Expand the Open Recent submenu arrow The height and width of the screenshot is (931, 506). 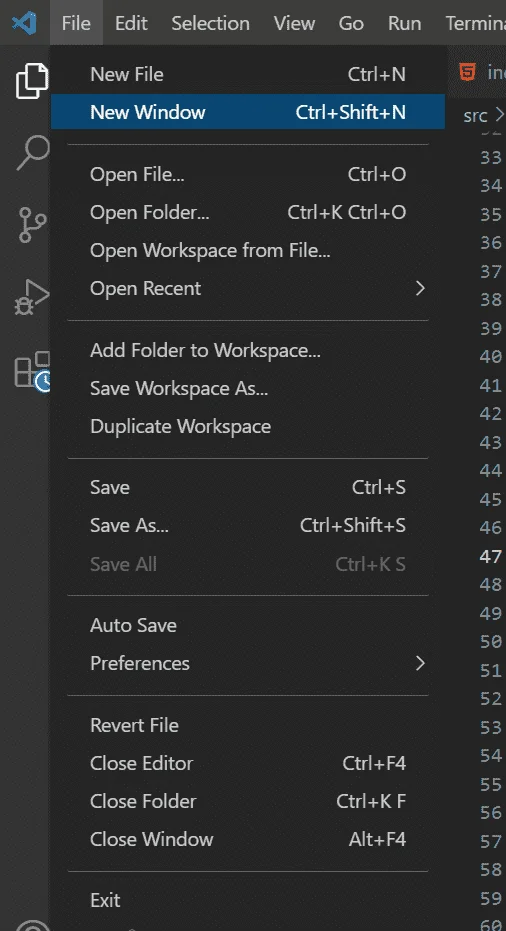(420, 288)
